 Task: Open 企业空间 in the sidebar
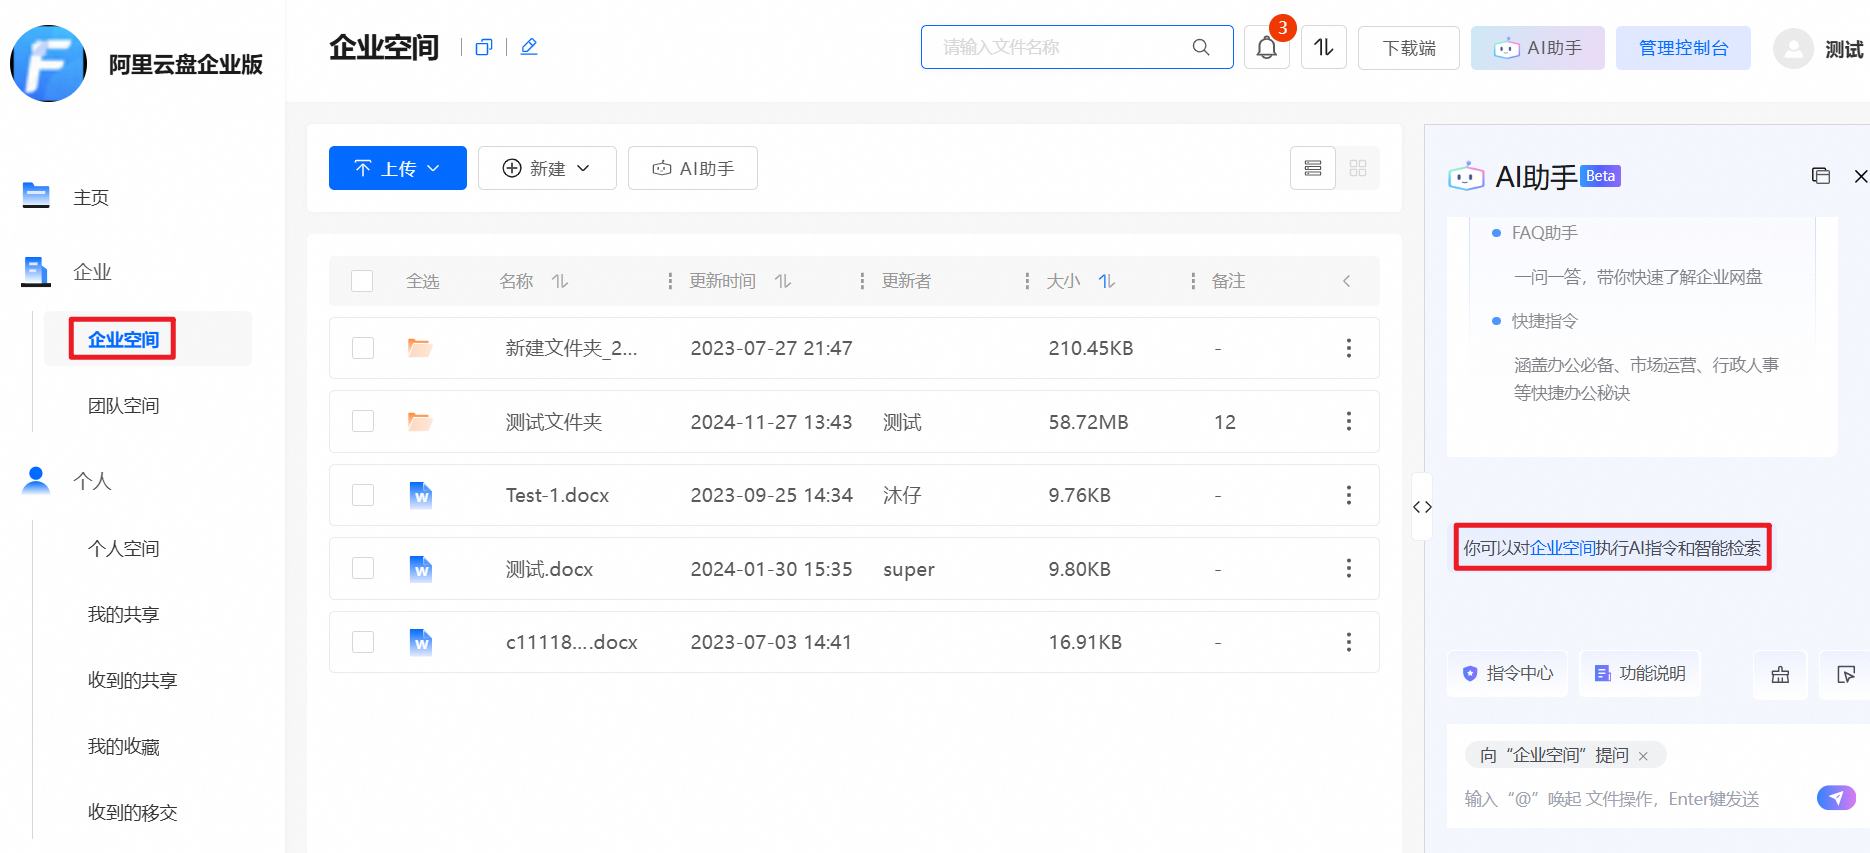(123, 339)
